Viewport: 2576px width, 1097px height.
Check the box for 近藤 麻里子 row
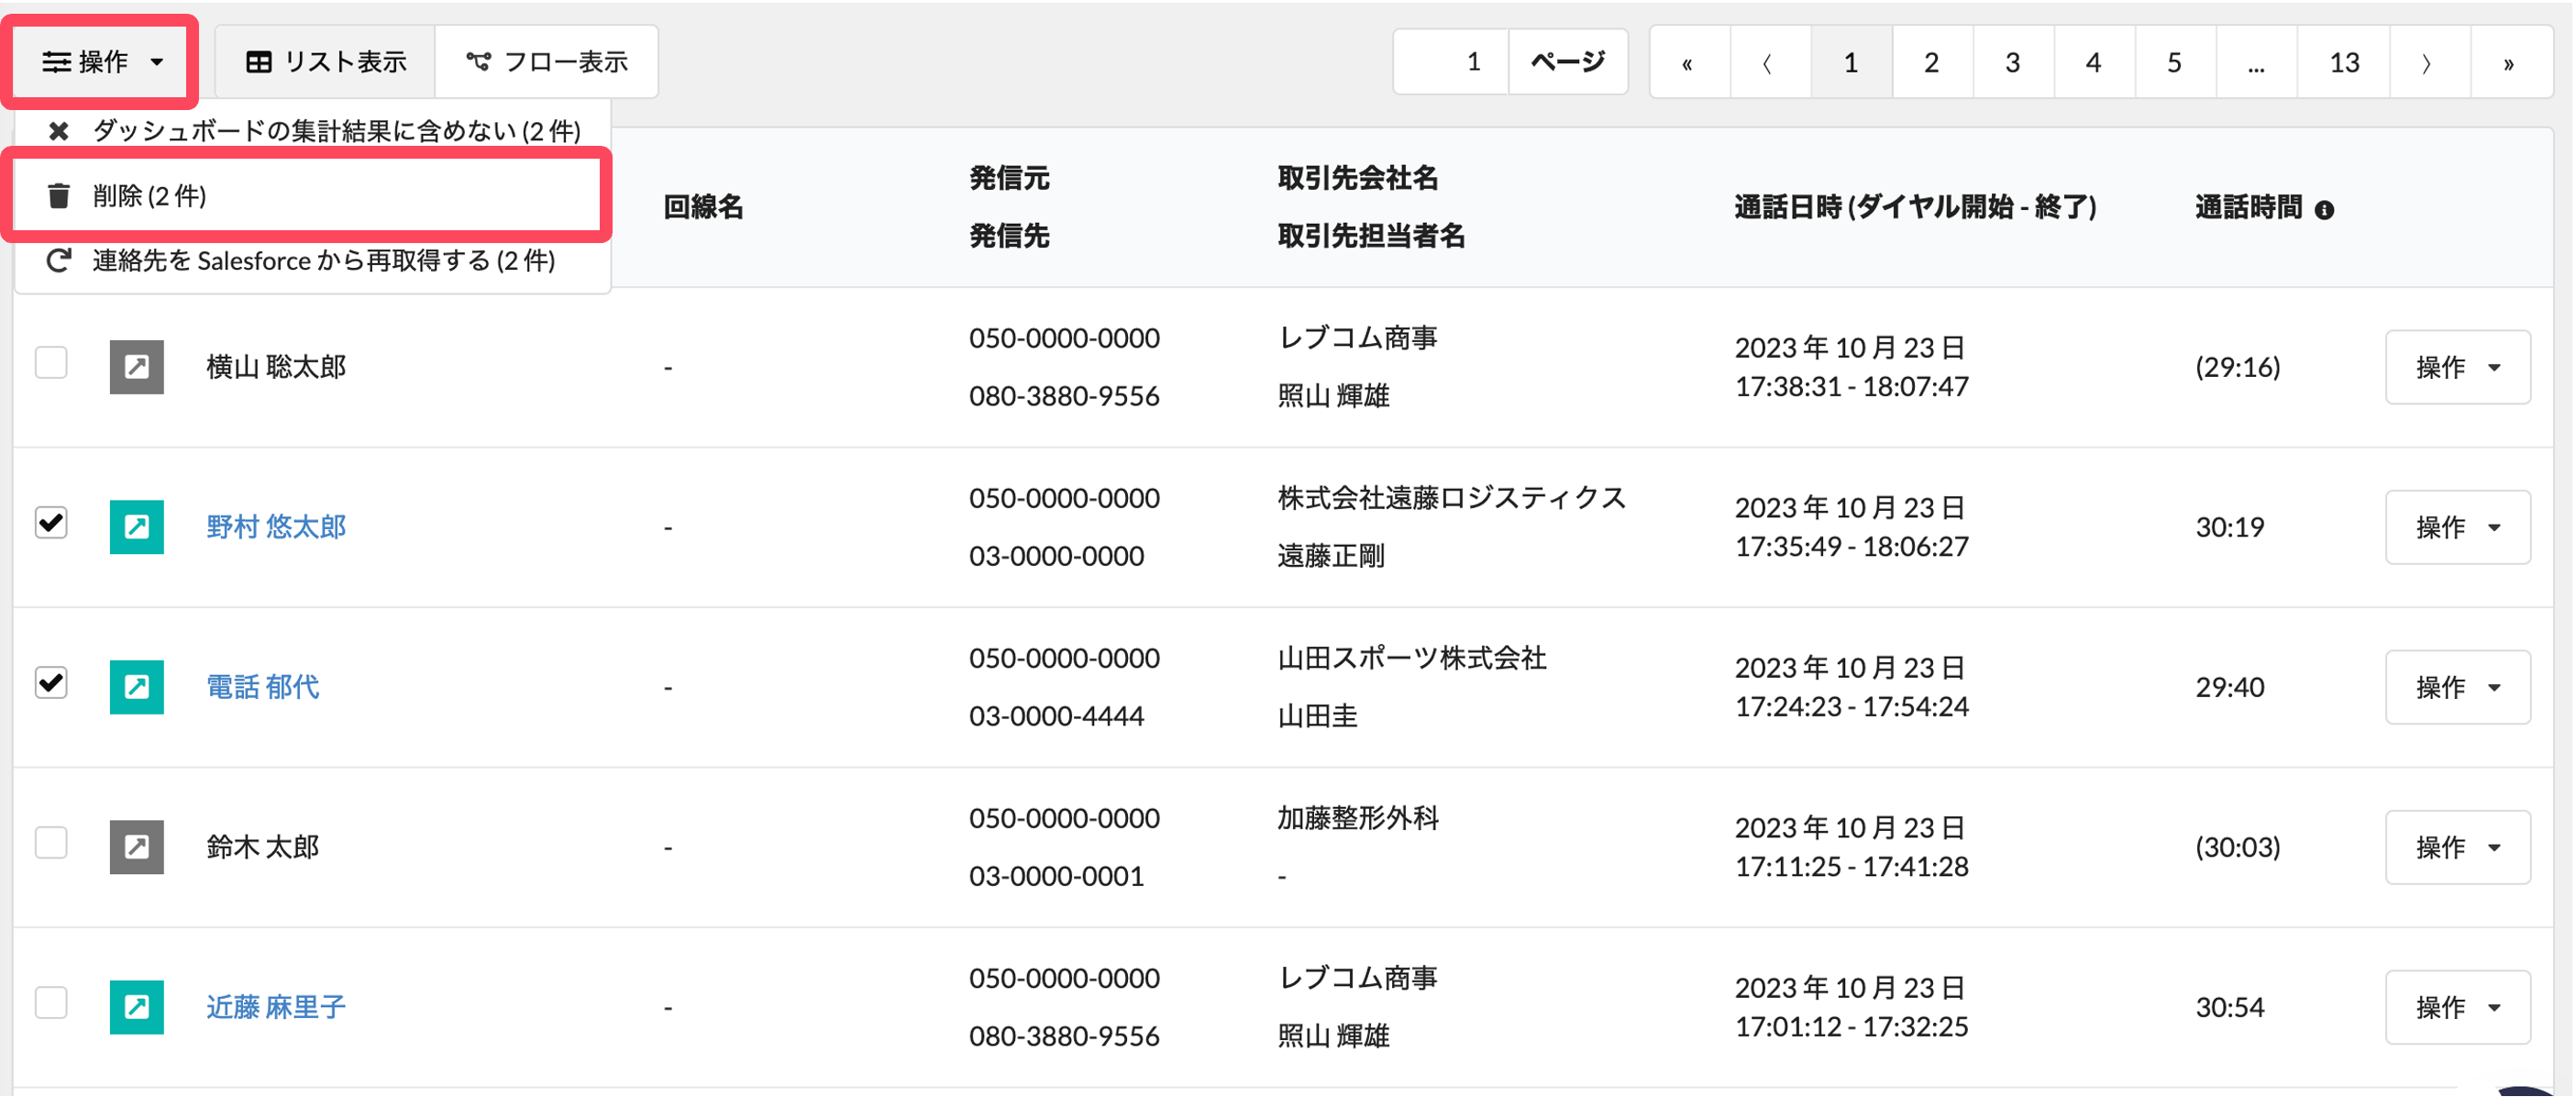pos(51,1002)
